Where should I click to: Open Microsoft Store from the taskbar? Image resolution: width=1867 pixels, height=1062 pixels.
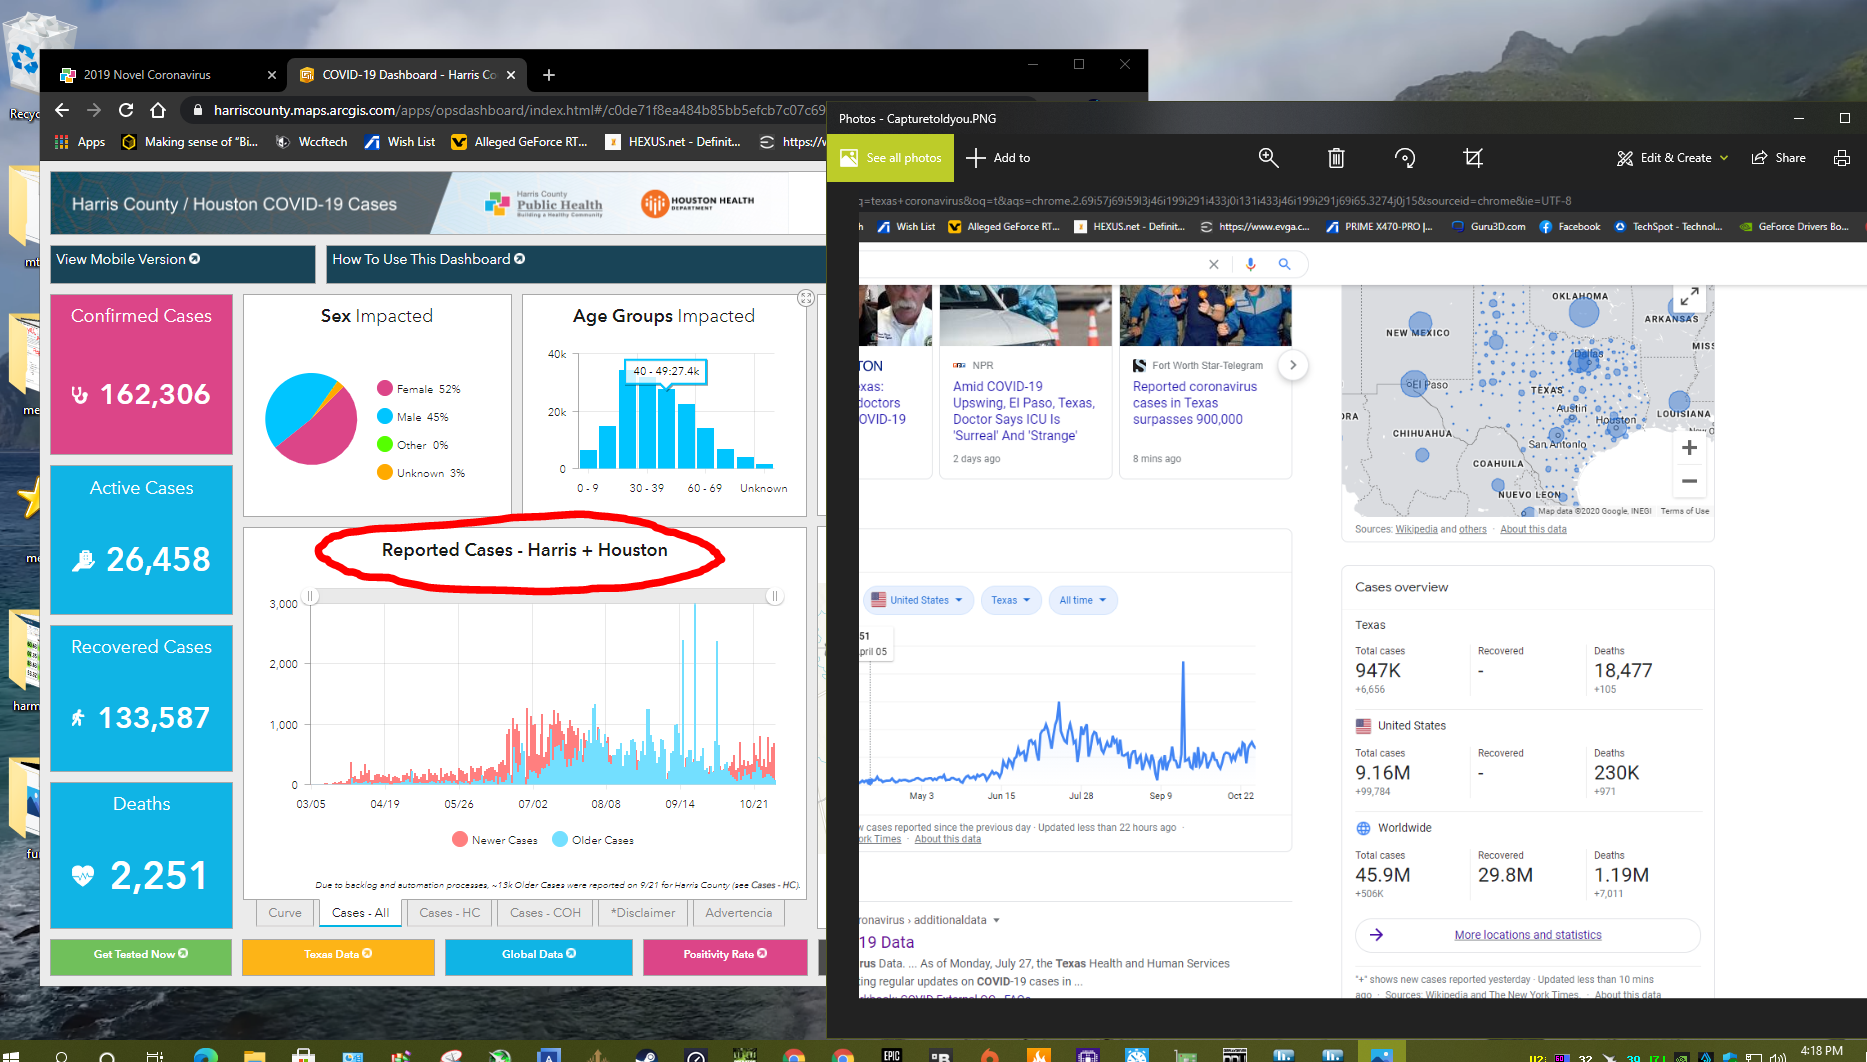click(x=303, y=1055)
